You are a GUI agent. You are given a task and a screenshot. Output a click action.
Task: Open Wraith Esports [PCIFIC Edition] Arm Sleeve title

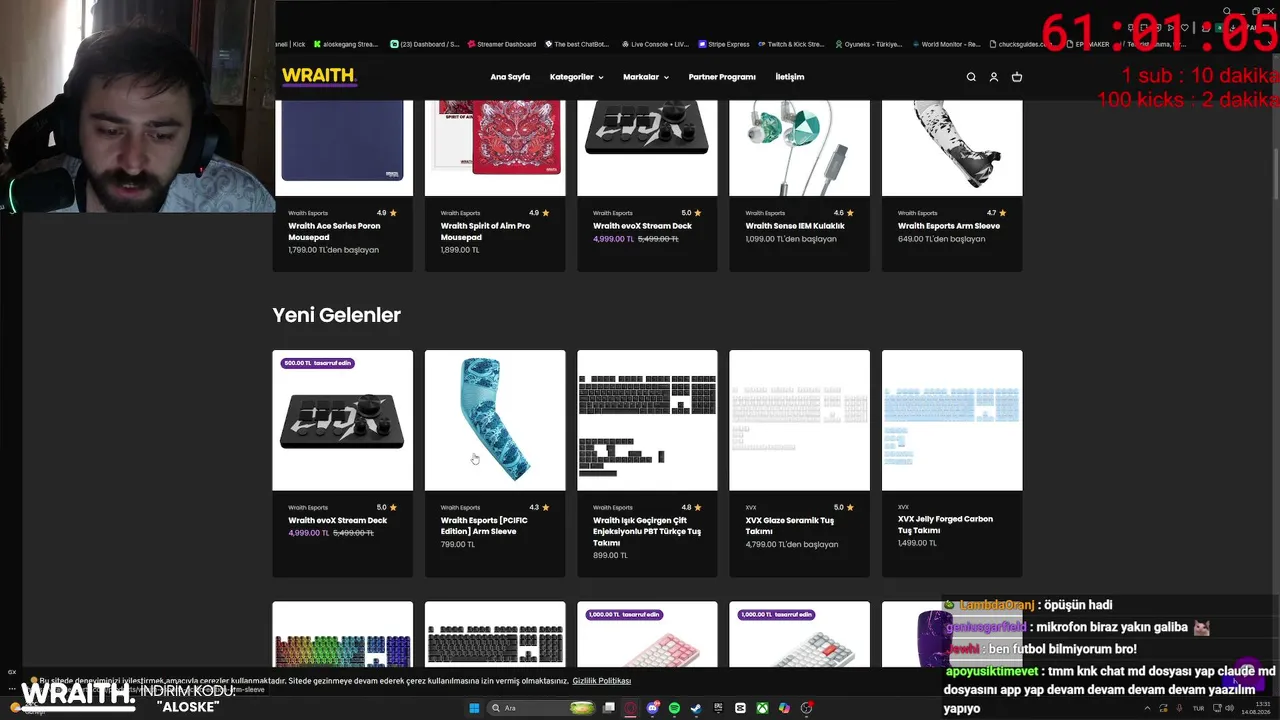484,526
